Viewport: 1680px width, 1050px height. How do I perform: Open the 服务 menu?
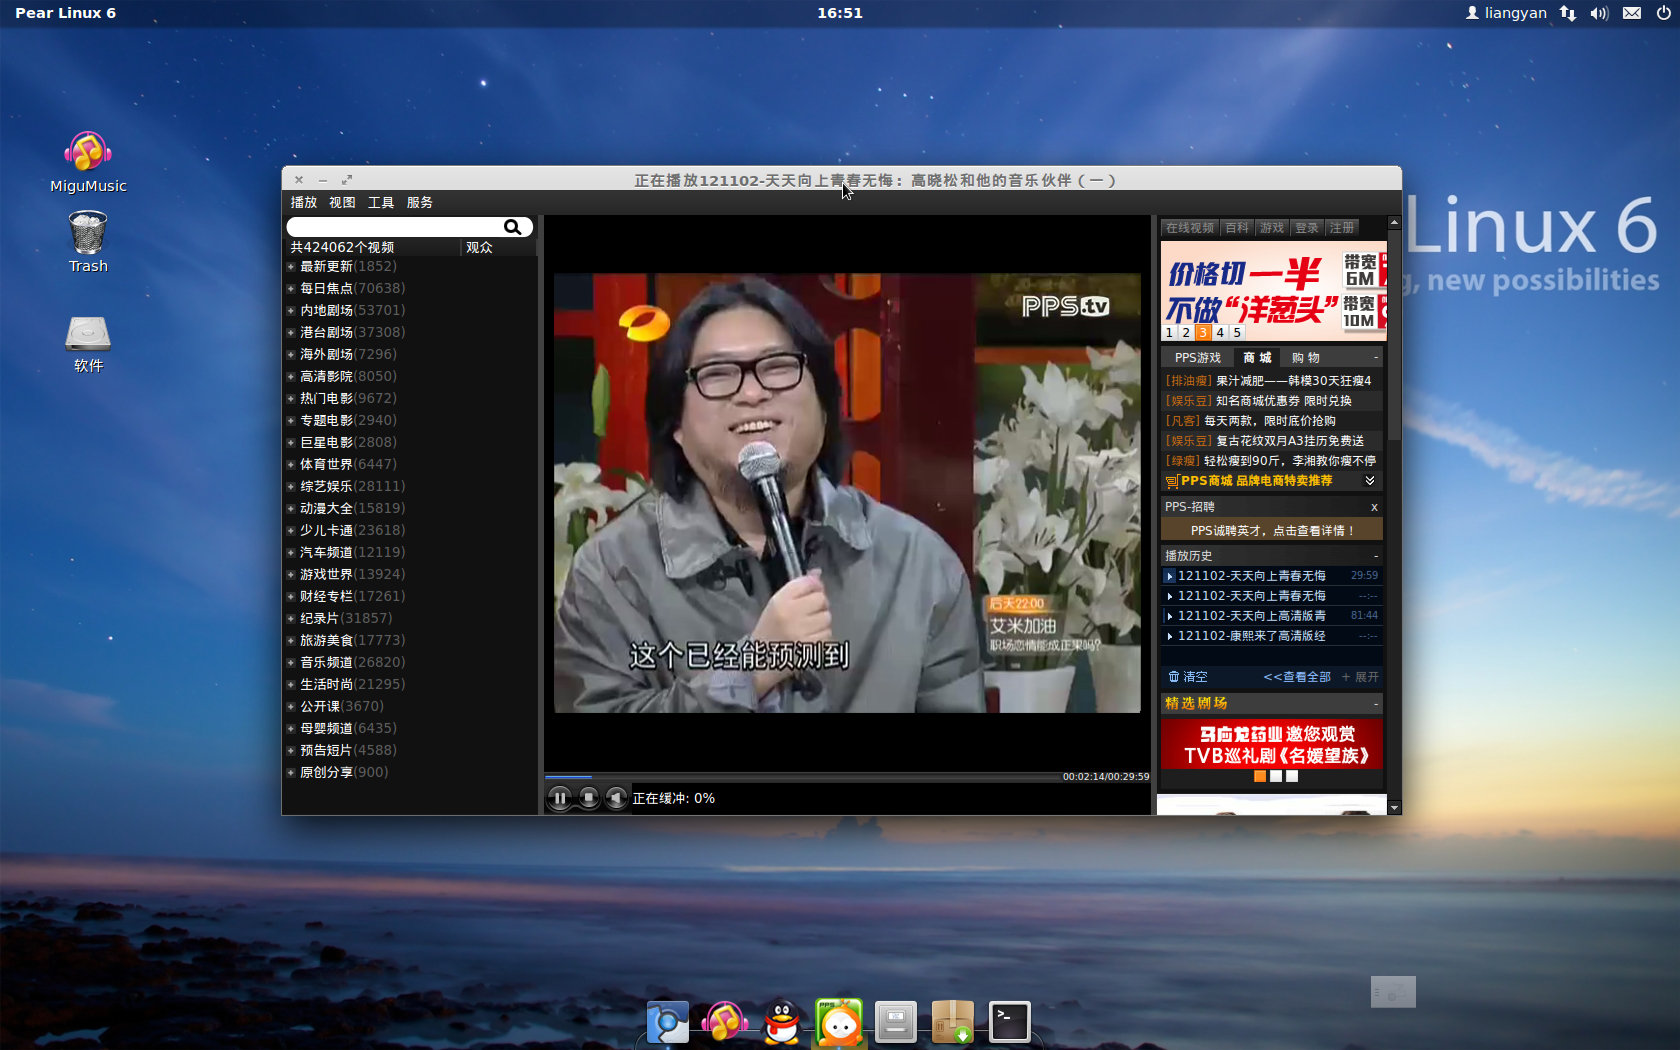pos(420,202)
